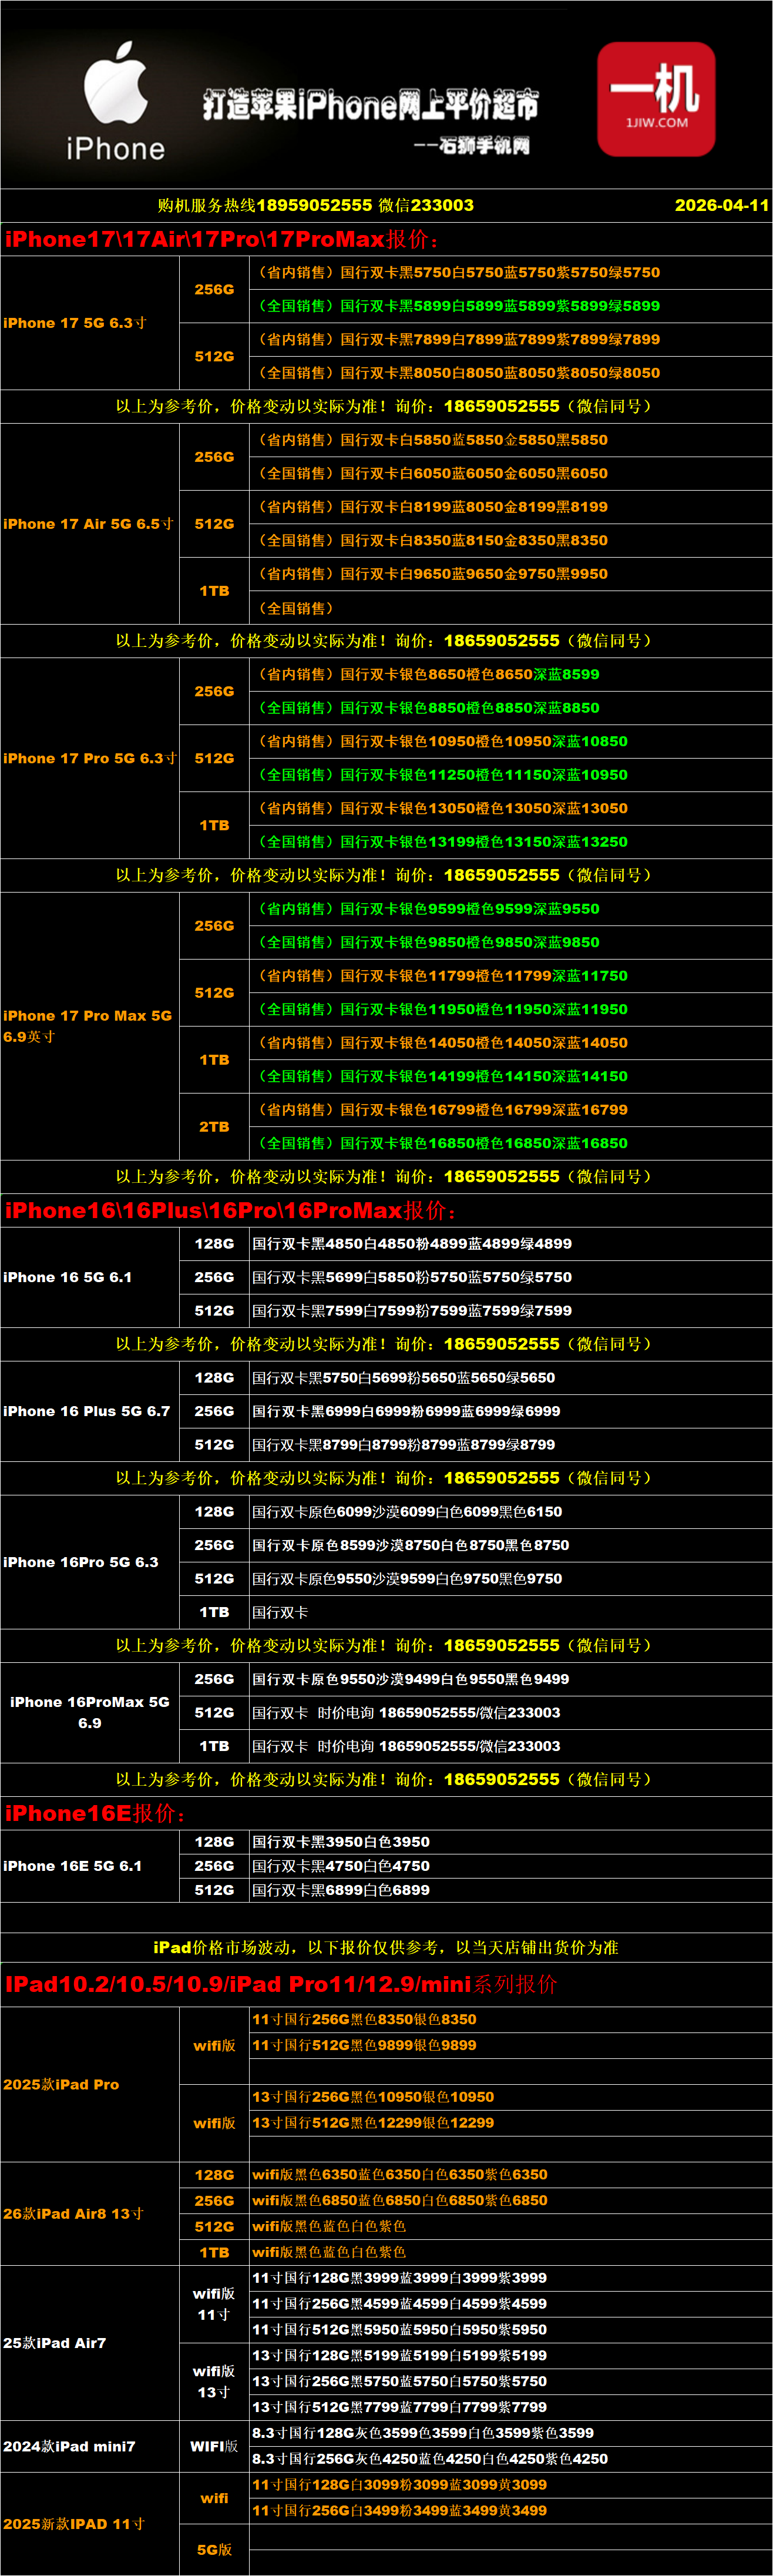Screen dimensions: 773x2576
Task: Click the 1TB storage cell for iPhone 16Pro
Action: coord(214,1612)
